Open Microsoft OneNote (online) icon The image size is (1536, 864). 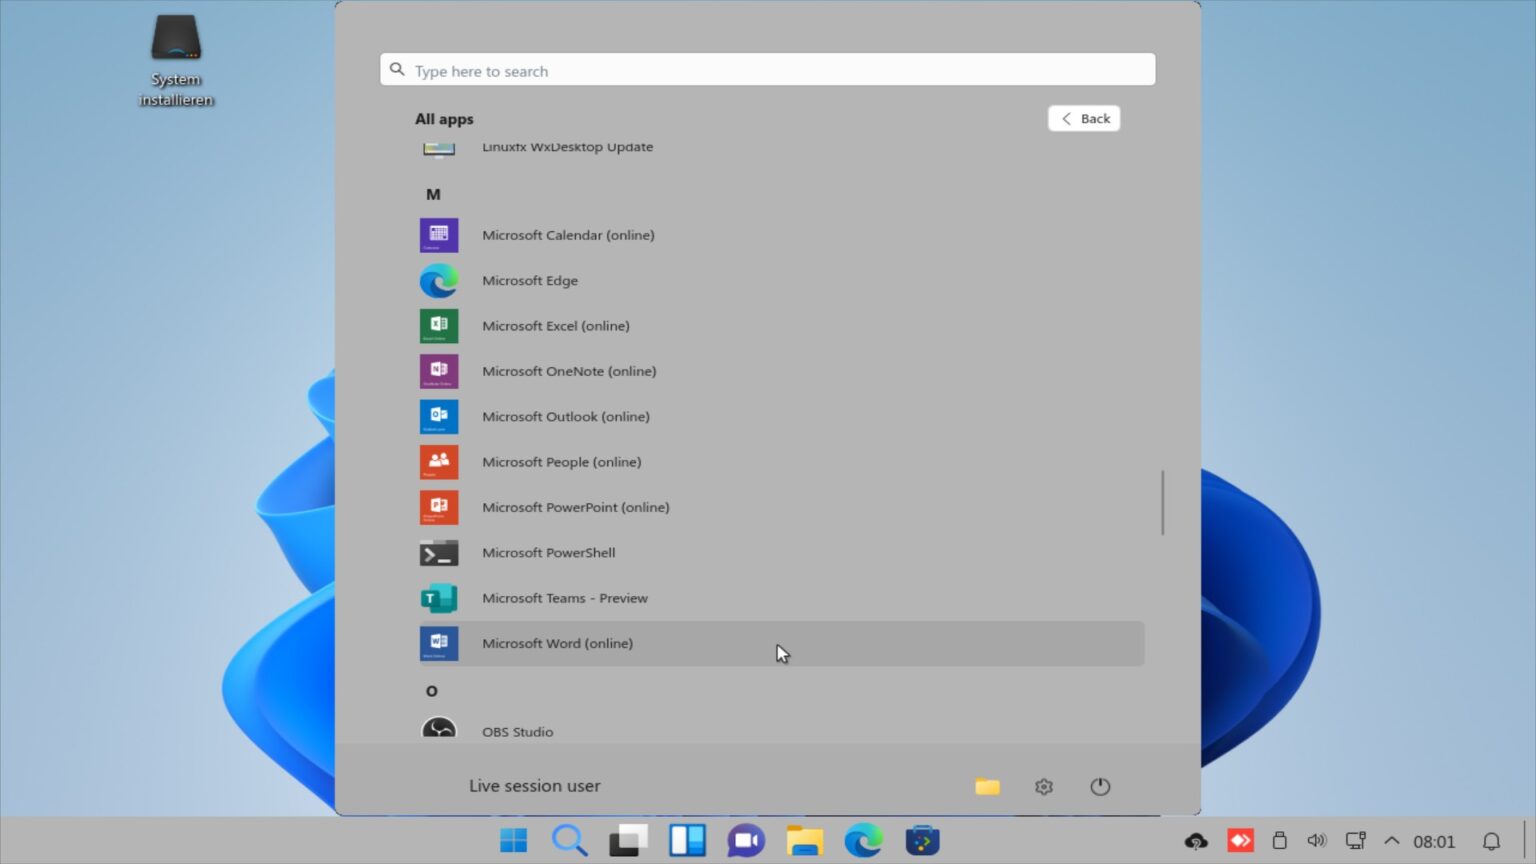[x=439, y=371]
